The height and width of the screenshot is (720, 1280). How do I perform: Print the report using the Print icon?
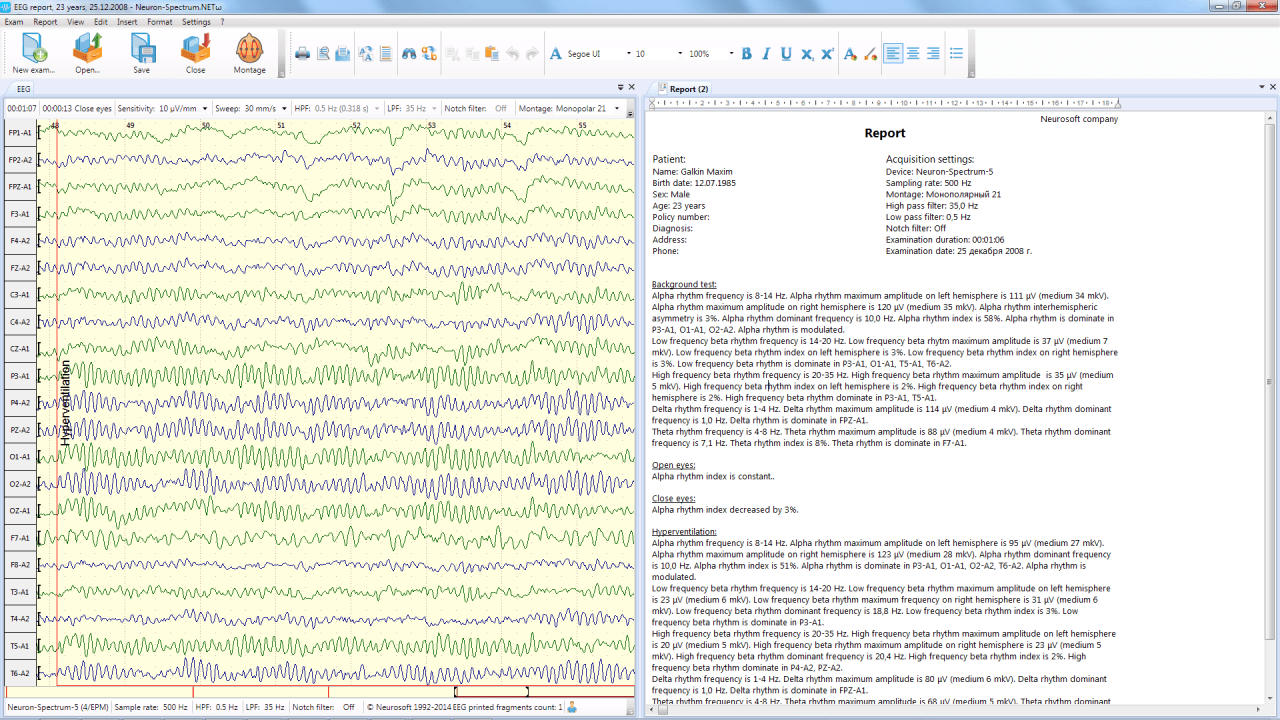coord(302,53)
